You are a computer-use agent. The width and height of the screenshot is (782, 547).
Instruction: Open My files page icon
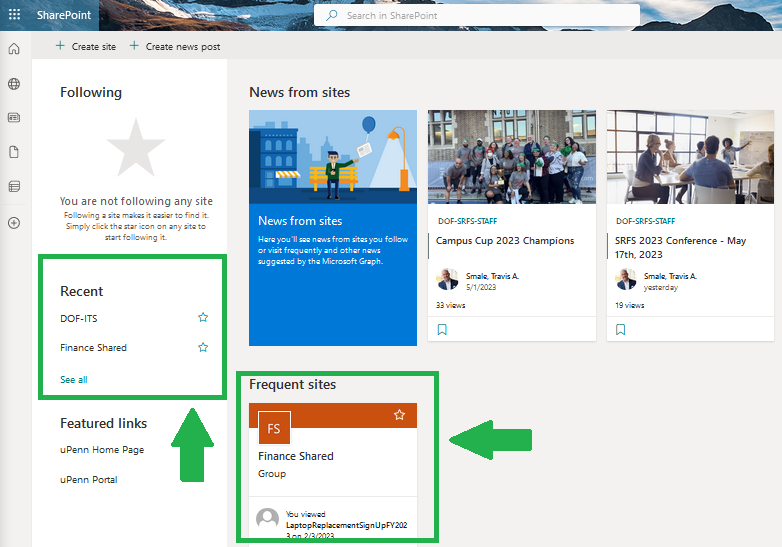pos(14,152)
